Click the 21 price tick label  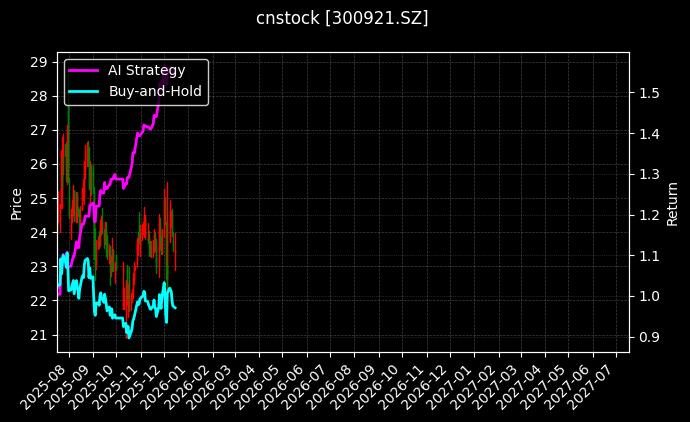39,334
